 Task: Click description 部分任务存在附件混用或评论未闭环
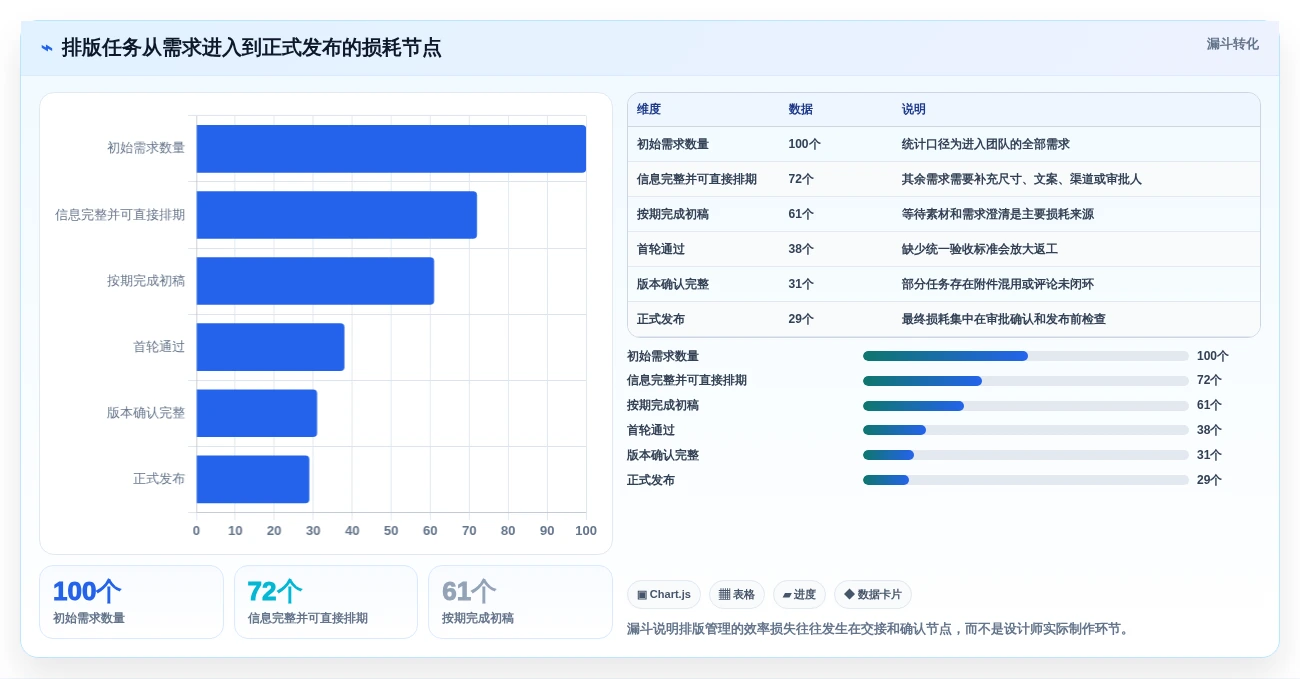tap(998, 284)
